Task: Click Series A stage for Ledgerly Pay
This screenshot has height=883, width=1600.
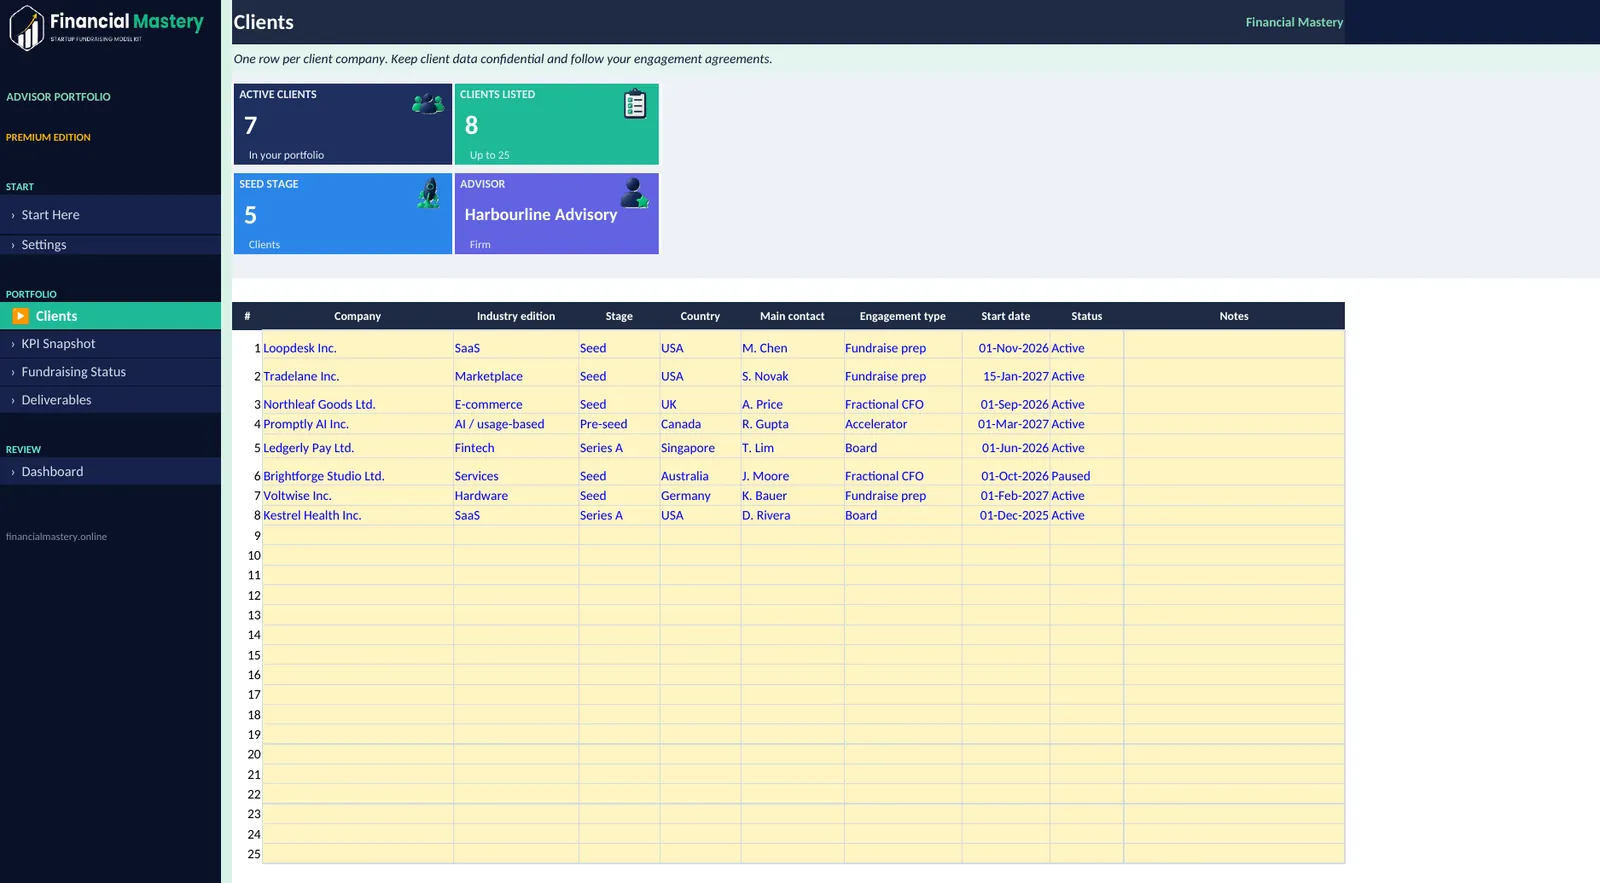Action: coord(619,448)
